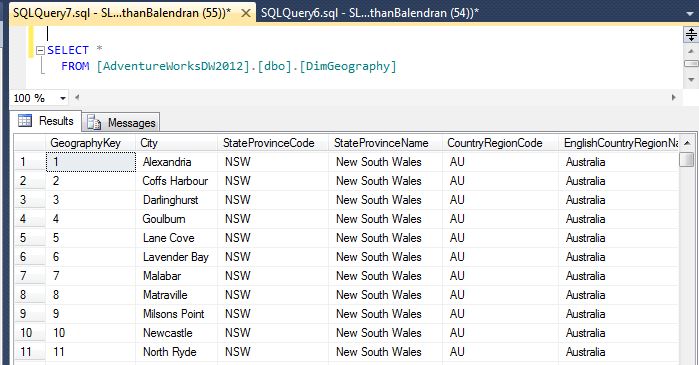Click [DimGeography] in the query
699x365 pixels.
point(348,66)
